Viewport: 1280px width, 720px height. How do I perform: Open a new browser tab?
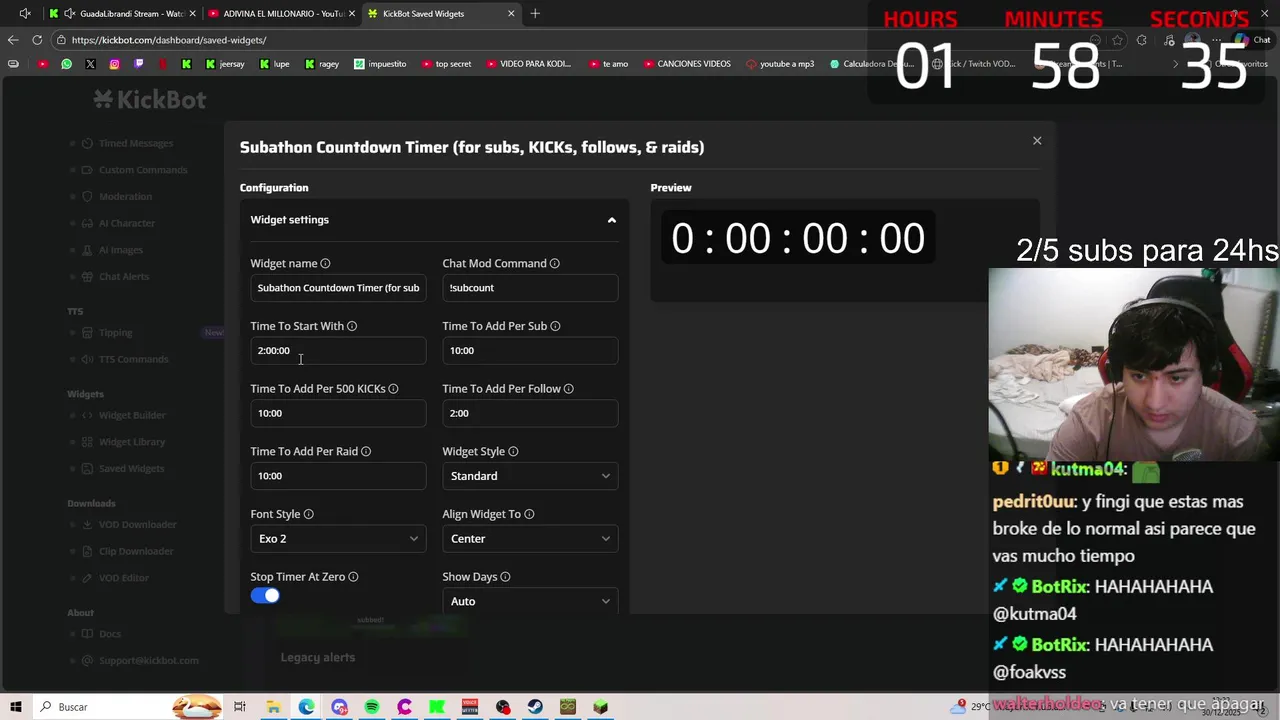[535, 14]
